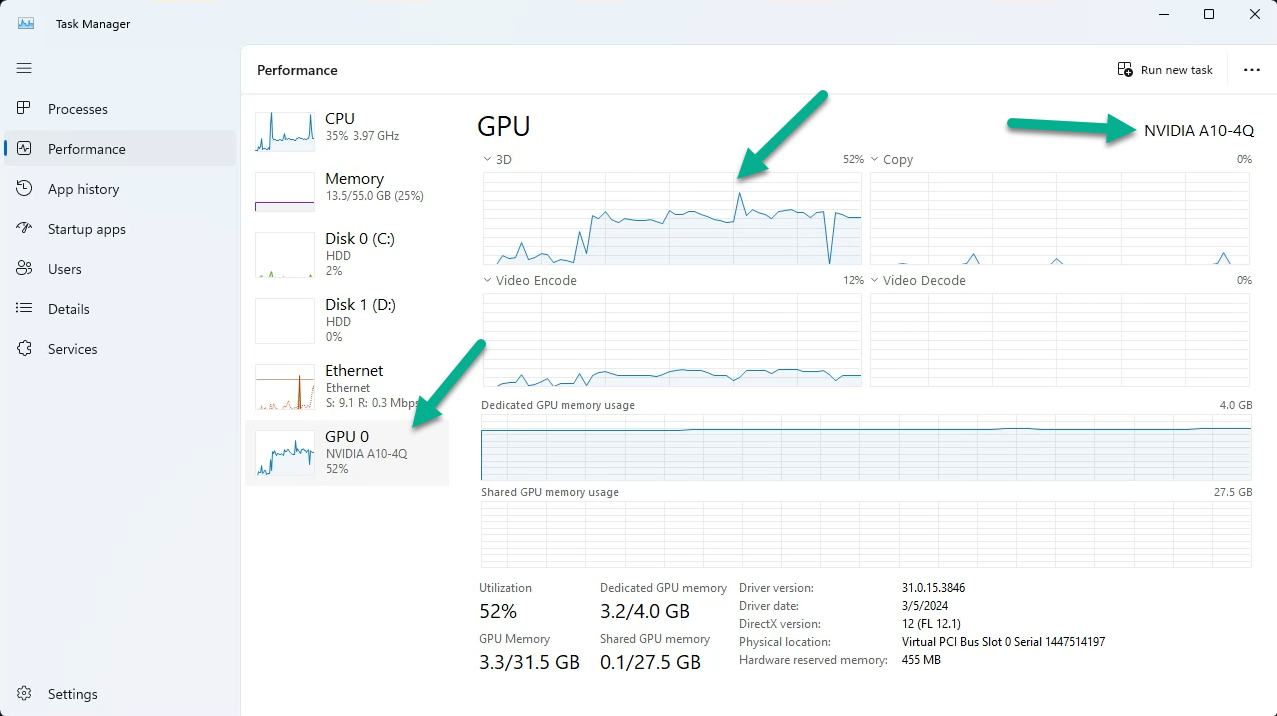Click the 3D utilization graph

(x=672, y=218)
